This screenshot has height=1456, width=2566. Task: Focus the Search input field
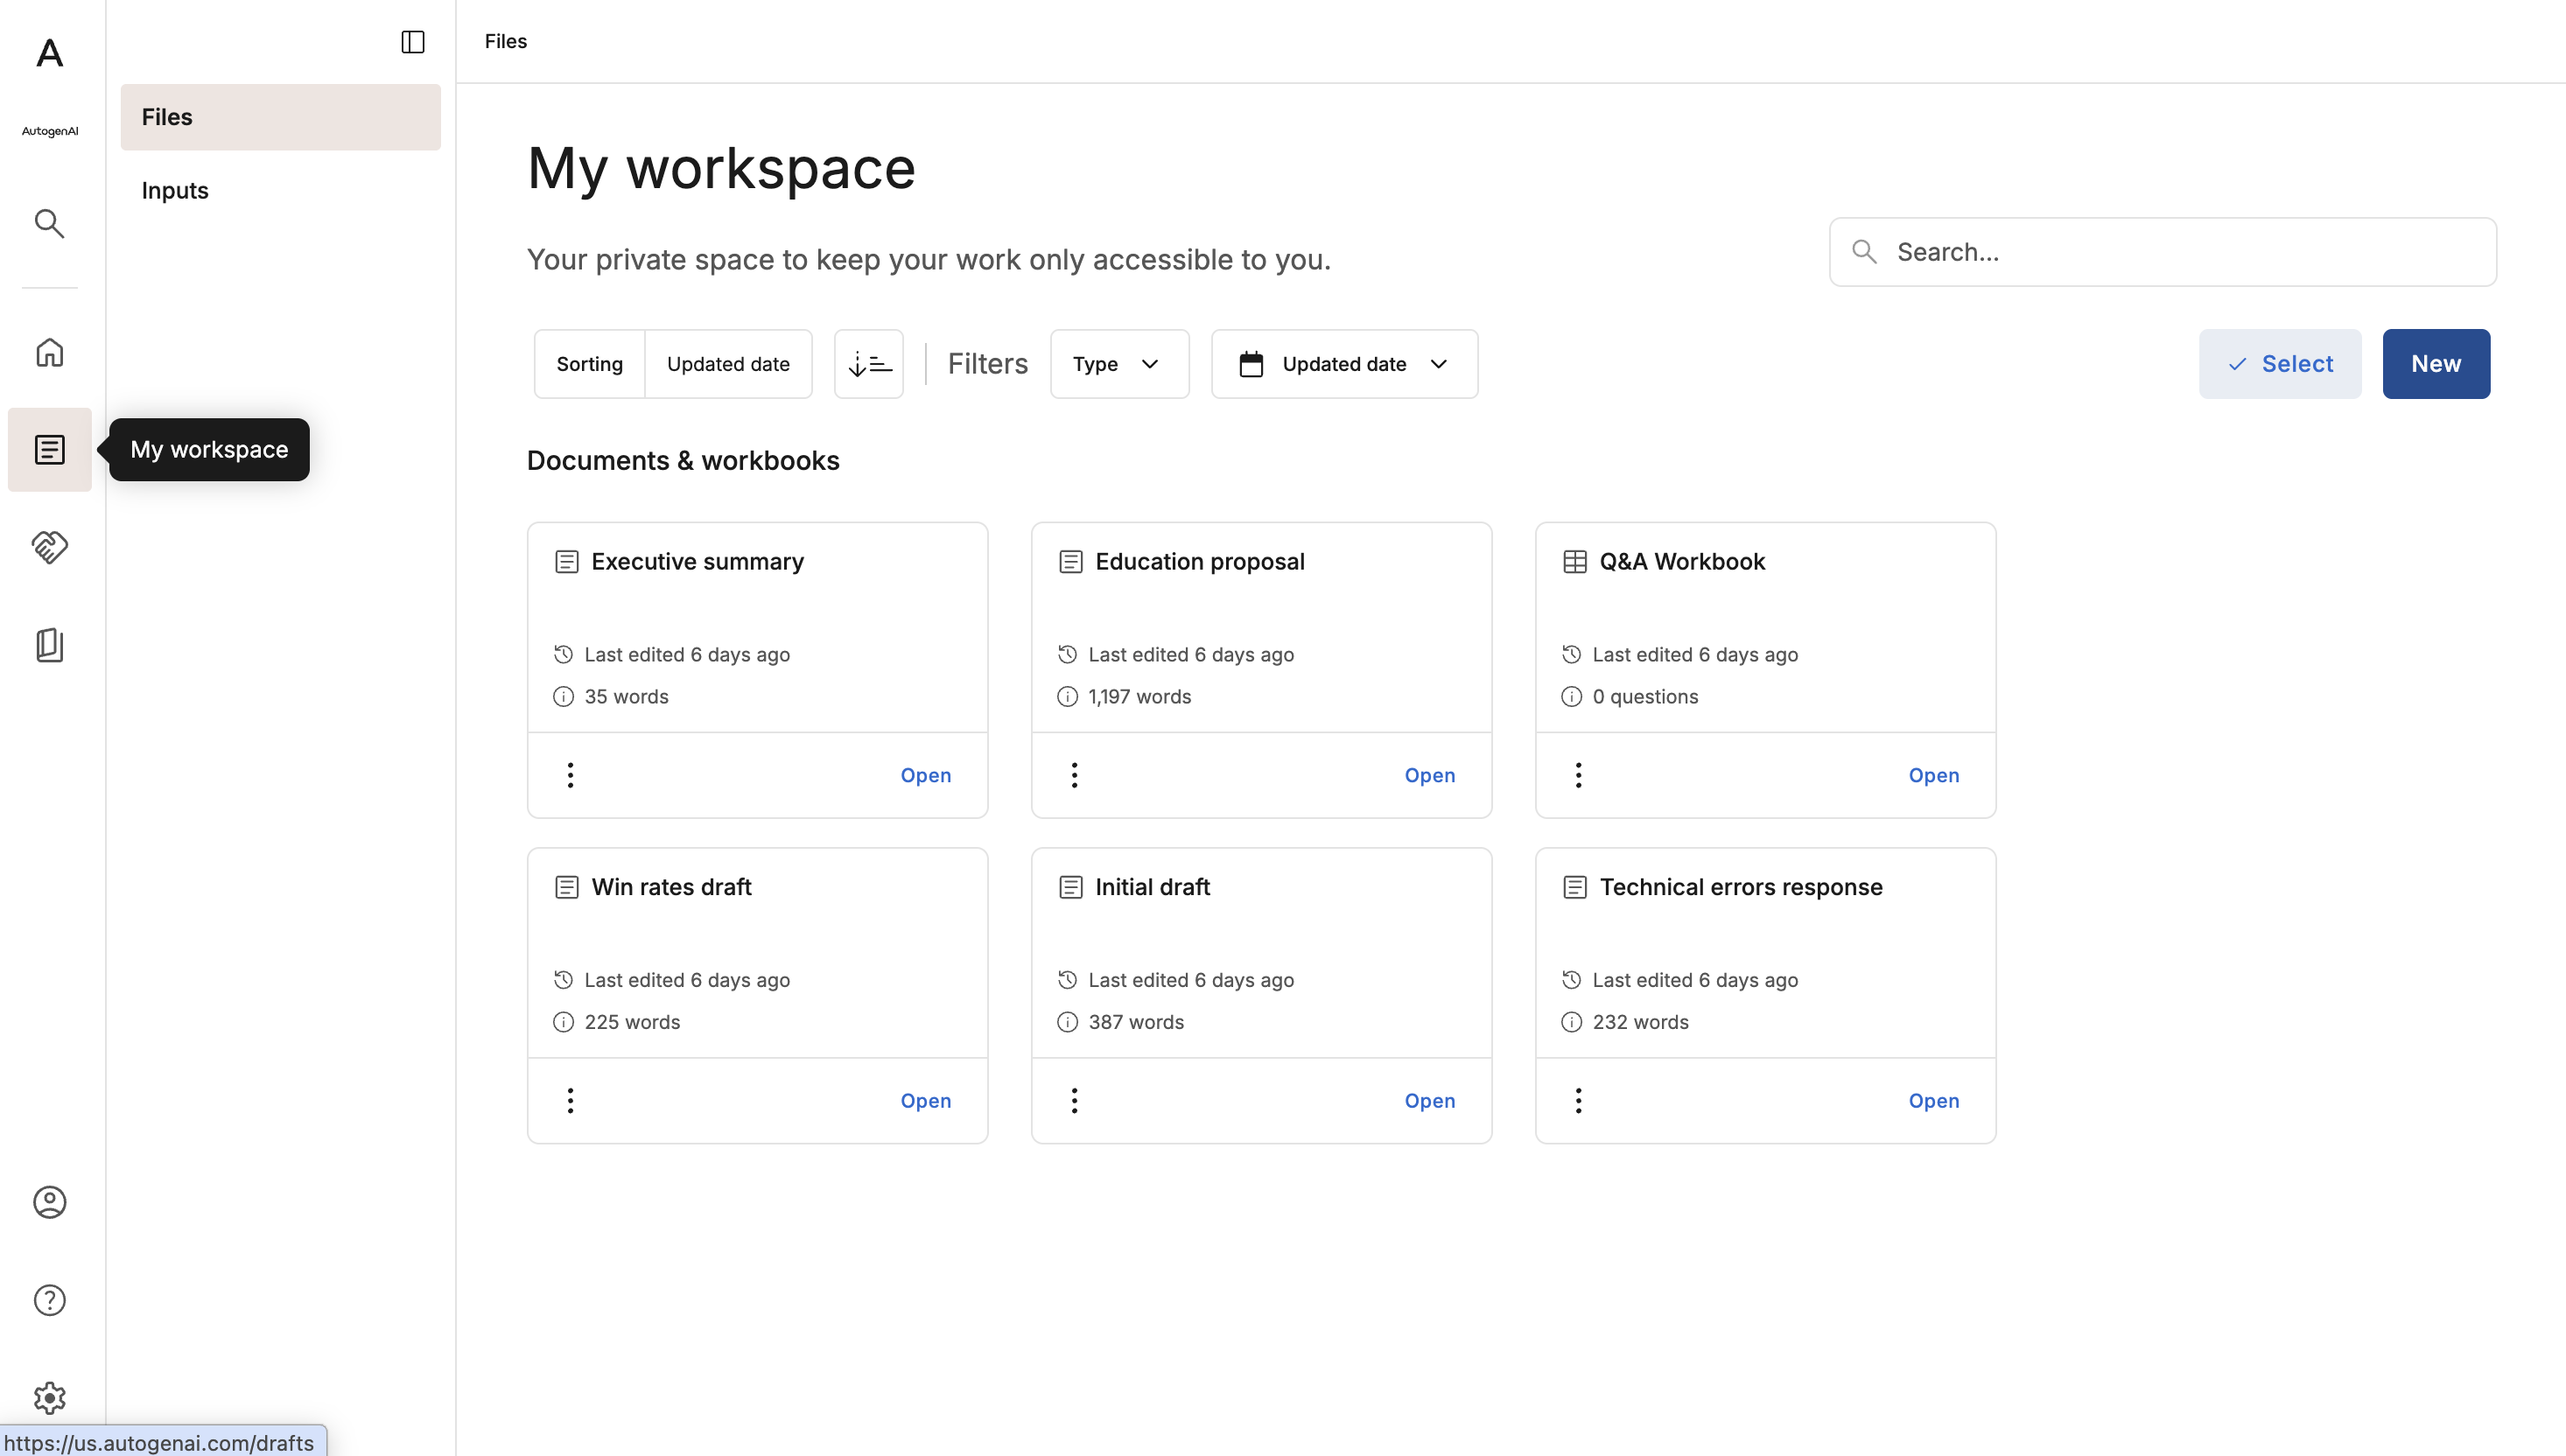coord(2162,252)
